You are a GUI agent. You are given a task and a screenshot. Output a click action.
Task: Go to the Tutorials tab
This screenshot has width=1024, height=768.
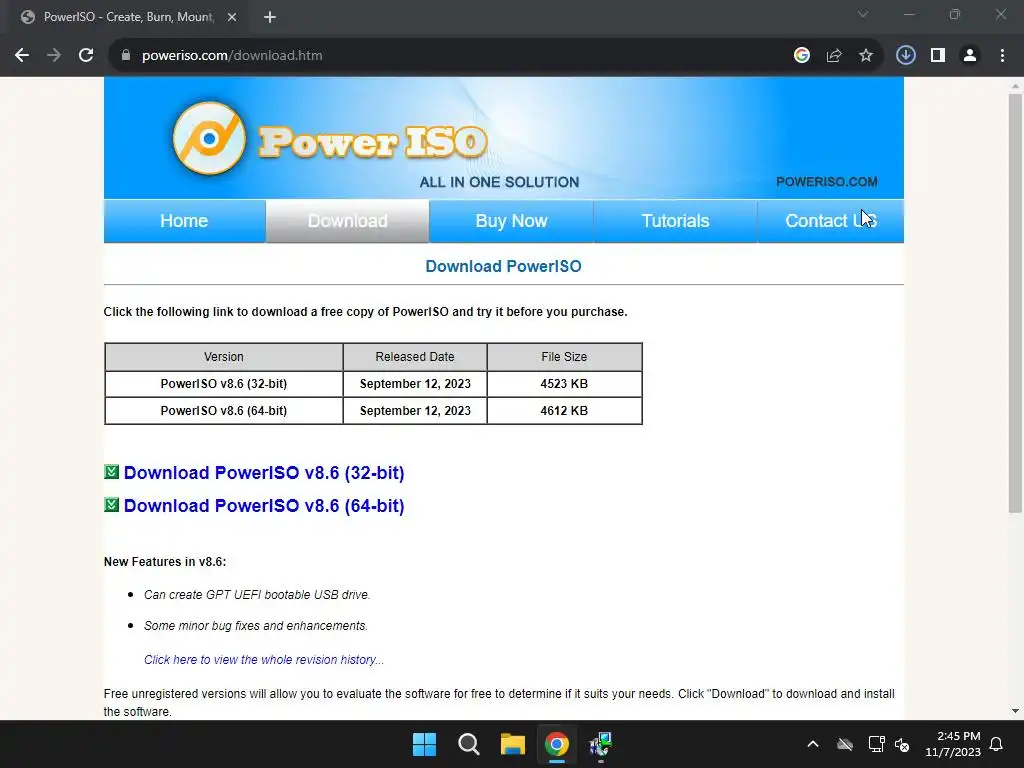(675, 221)
